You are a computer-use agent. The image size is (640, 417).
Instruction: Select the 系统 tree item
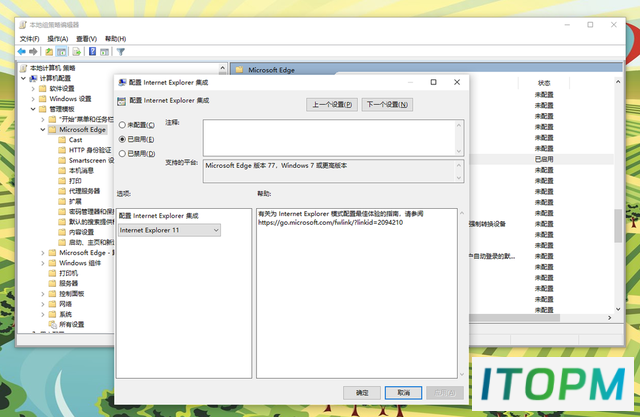[65, 314]
